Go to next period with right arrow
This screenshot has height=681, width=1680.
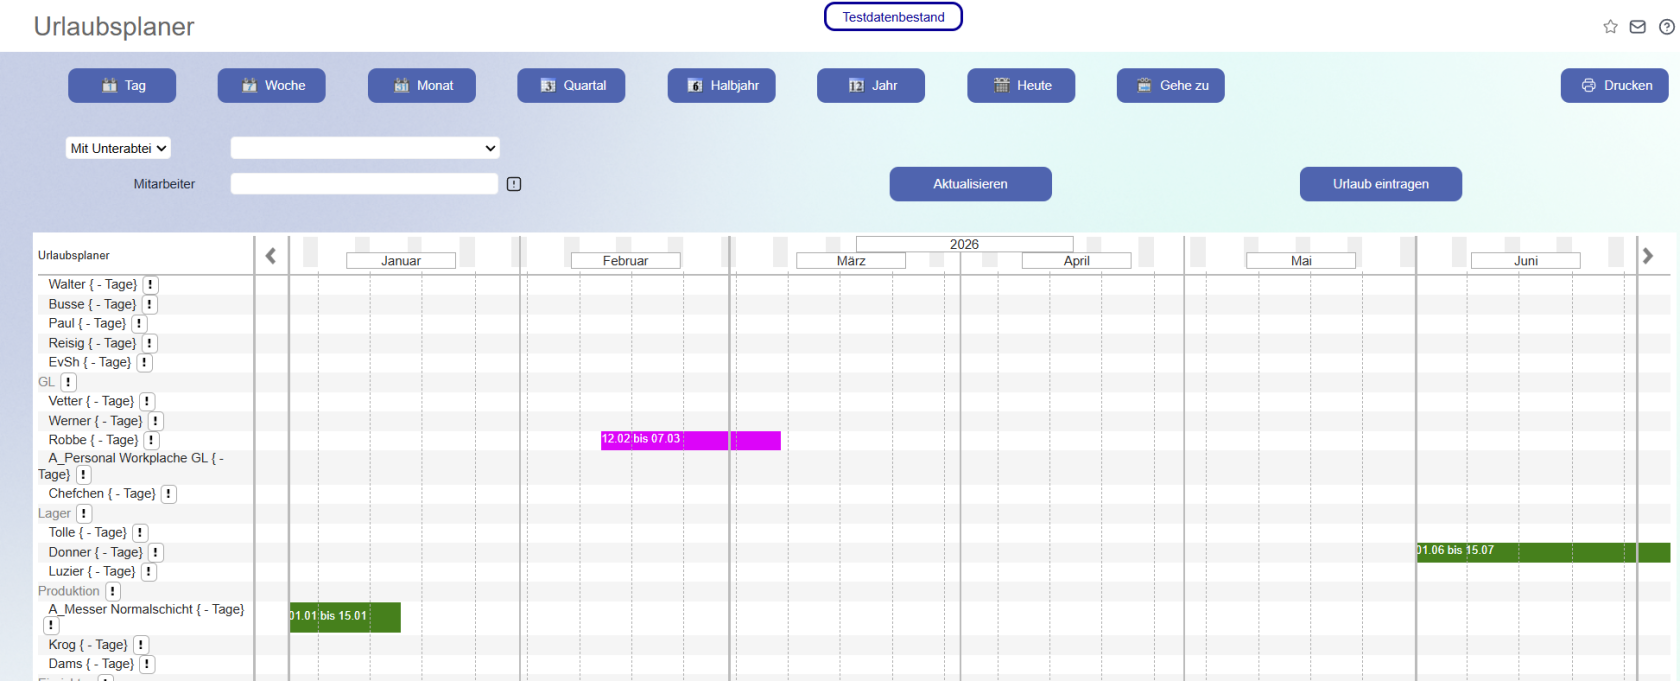coord(1648,256)
